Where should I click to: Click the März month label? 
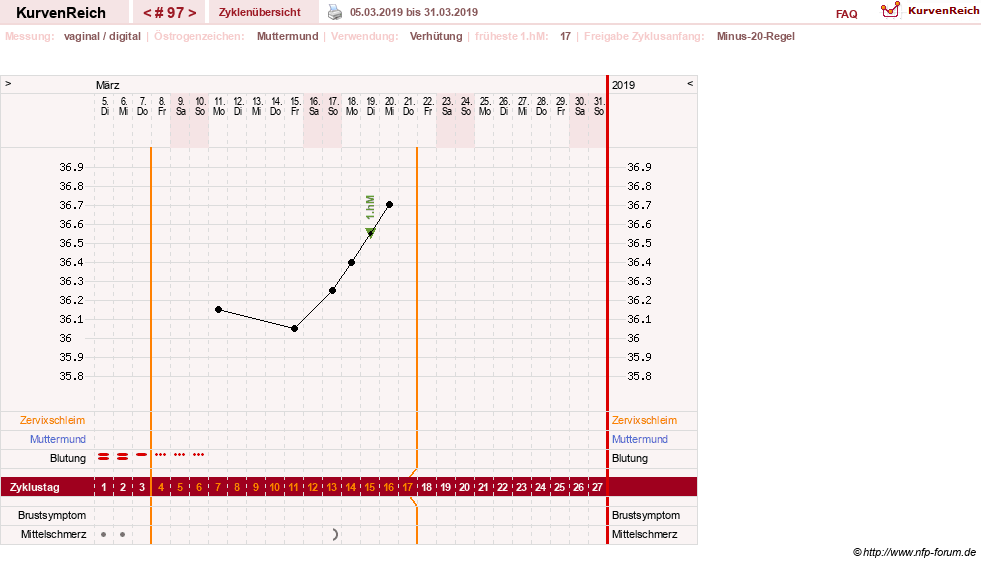[108, 85]
